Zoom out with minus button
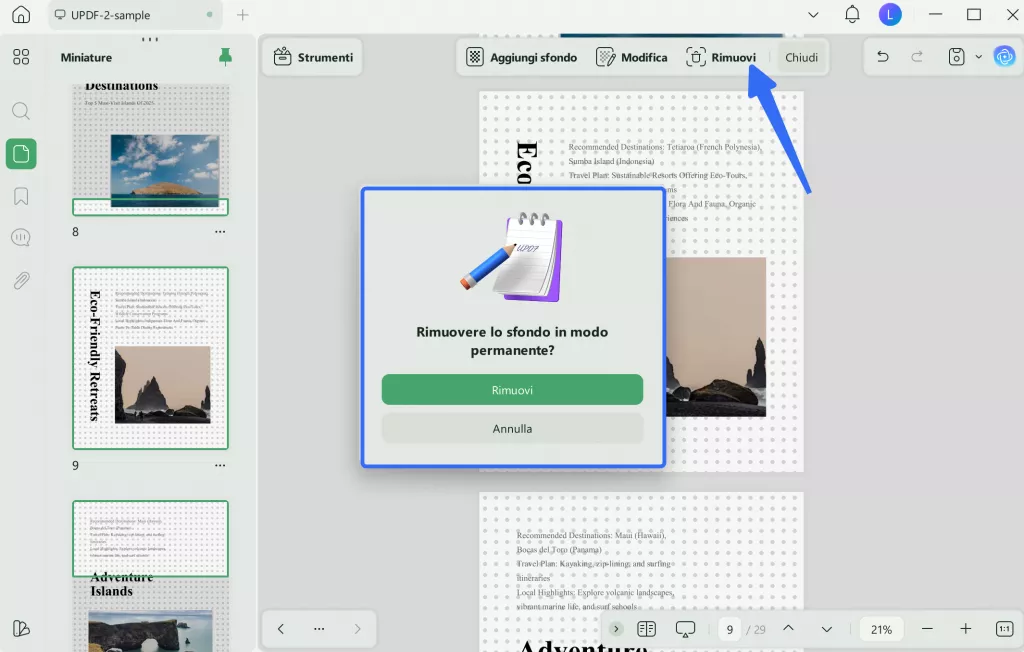This screenshot has width=1024, height=652. point(927,629)
